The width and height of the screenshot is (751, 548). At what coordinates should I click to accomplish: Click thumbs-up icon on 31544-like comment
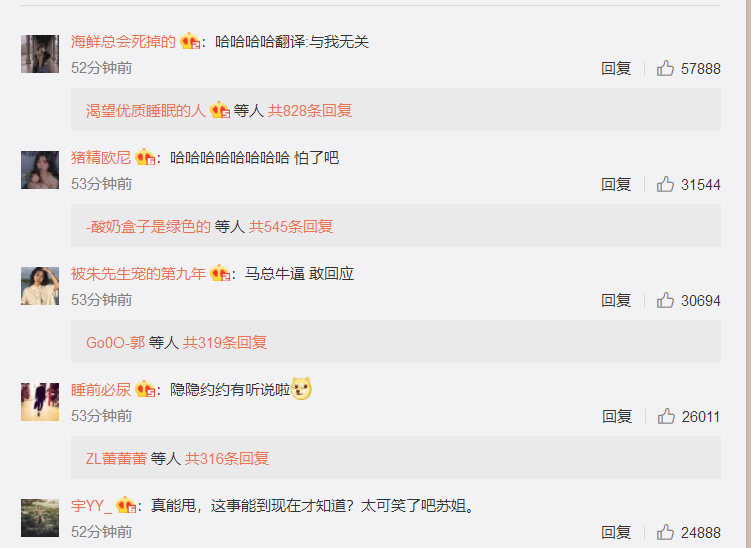tap(665, 184)
